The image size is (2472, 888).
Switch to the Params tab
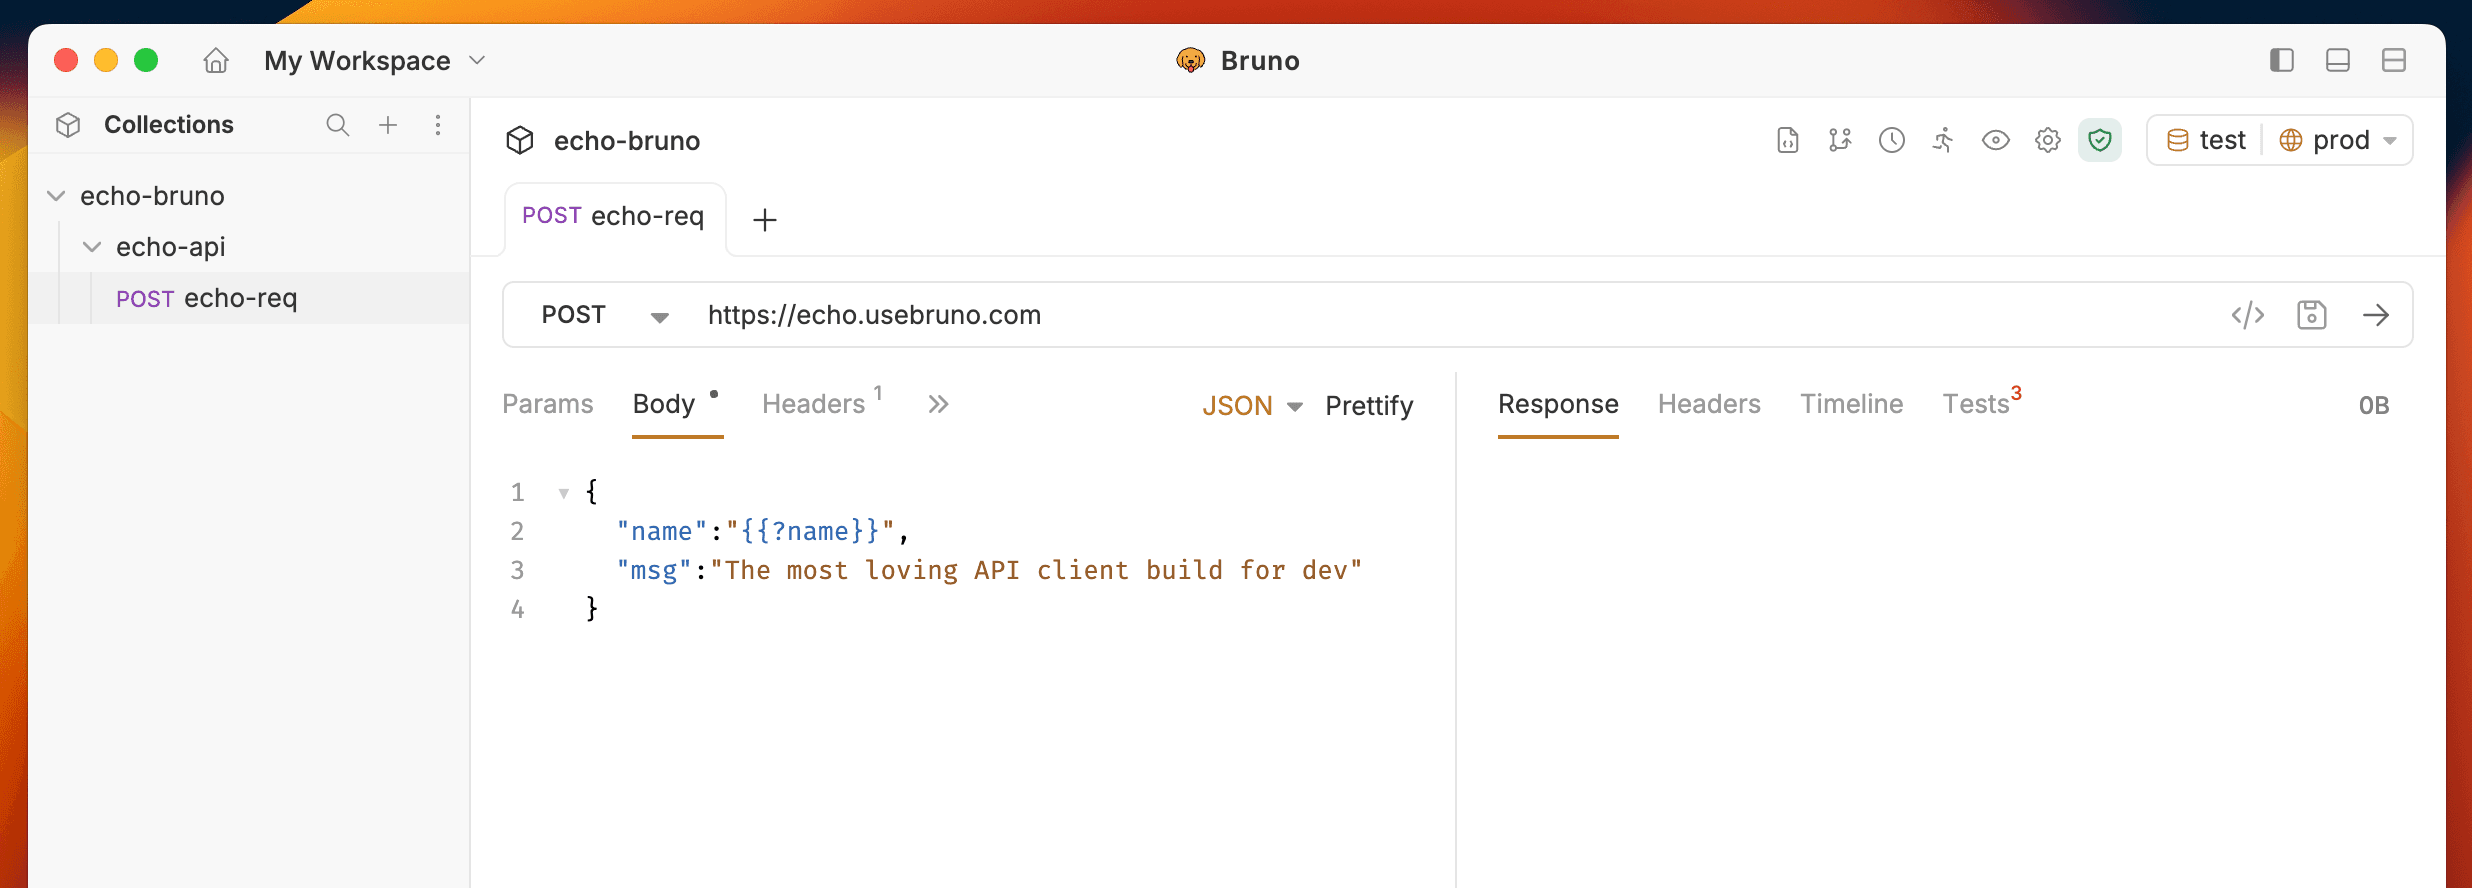tap(547, 404)
